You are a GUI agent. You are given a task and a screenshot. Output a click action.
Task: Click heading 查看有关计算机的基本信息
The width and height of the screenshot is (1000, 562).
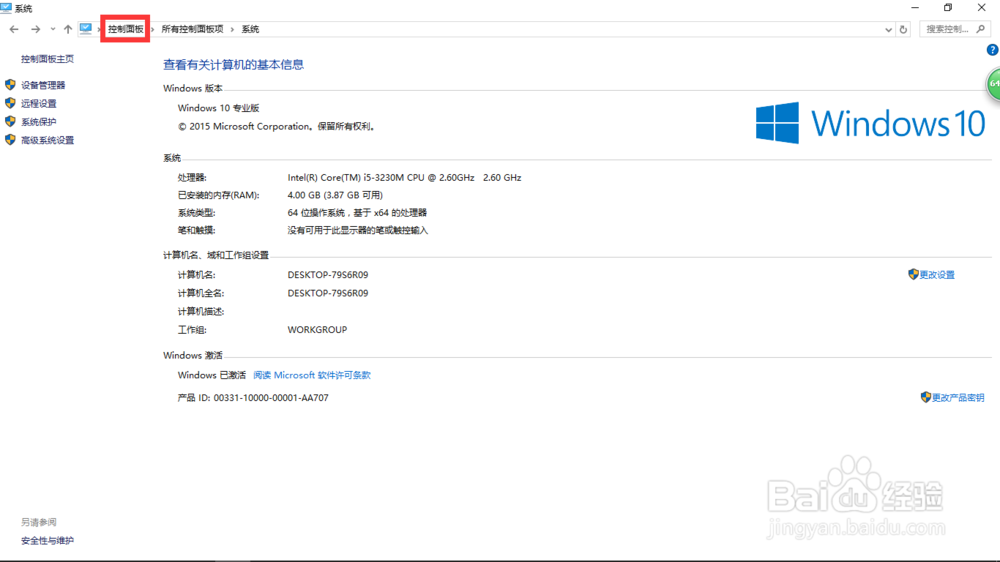[233, 64]
